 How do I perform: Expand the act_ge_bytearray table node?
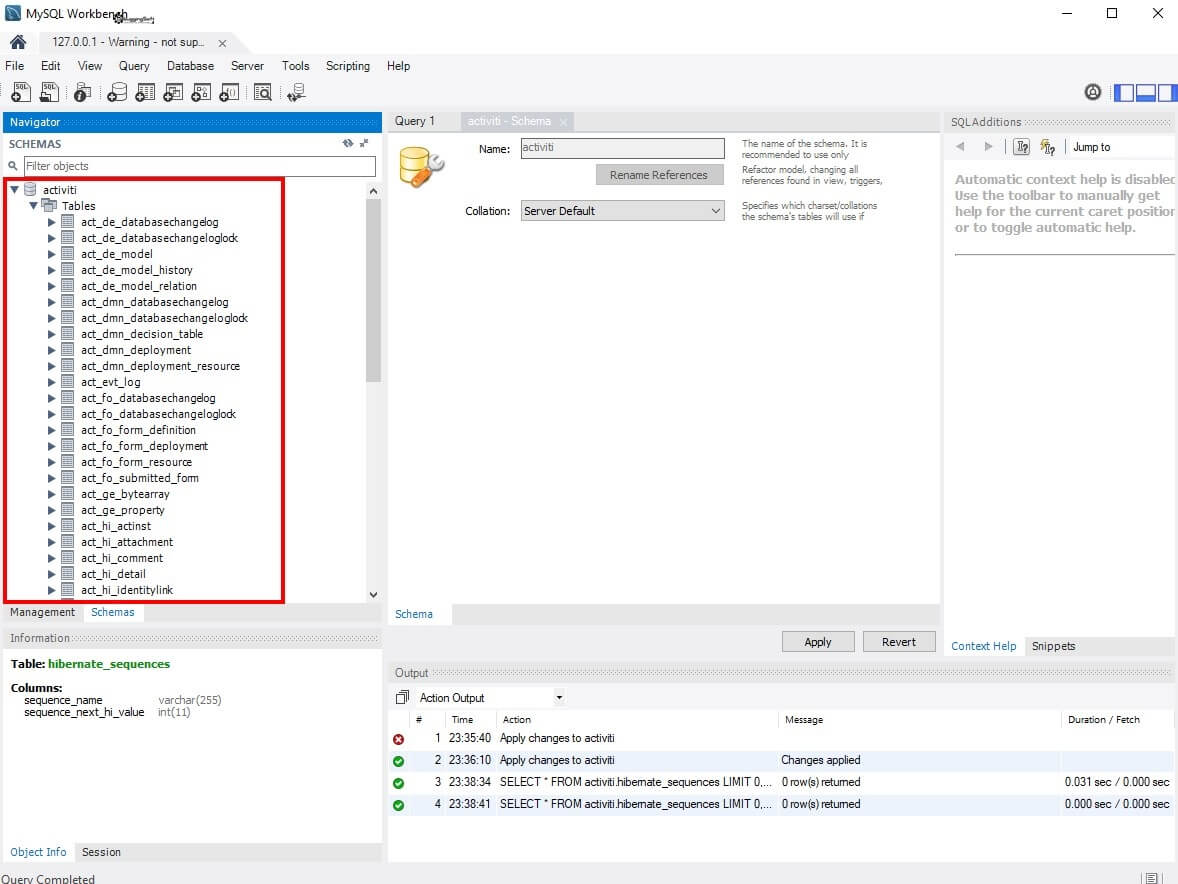51,494
